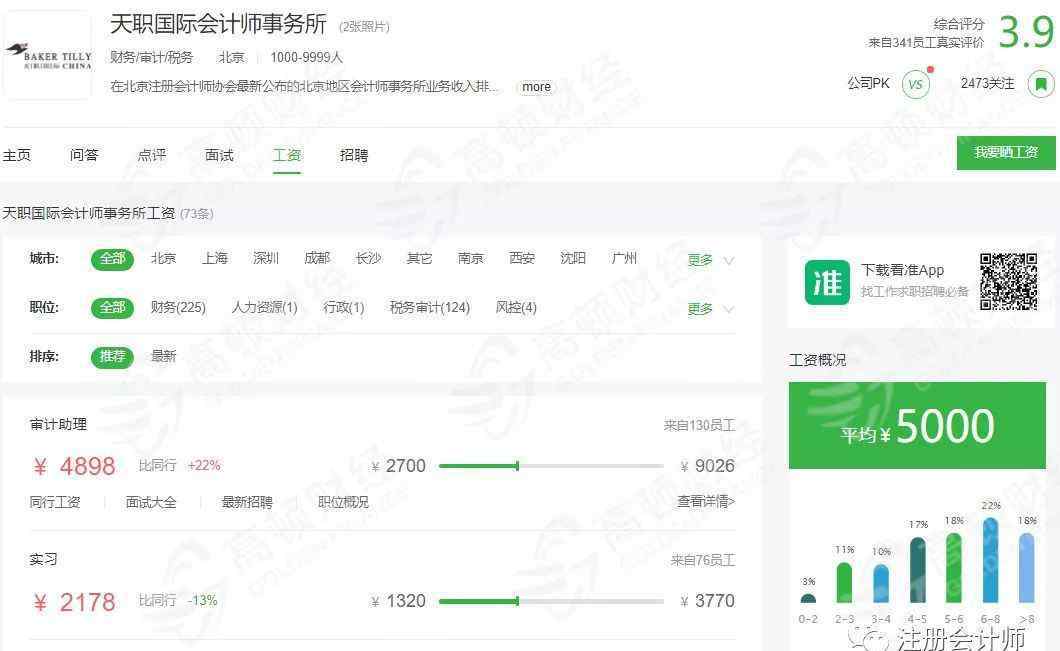
Task: Filter positions by 风控(4)
Action: click(516, 308)
